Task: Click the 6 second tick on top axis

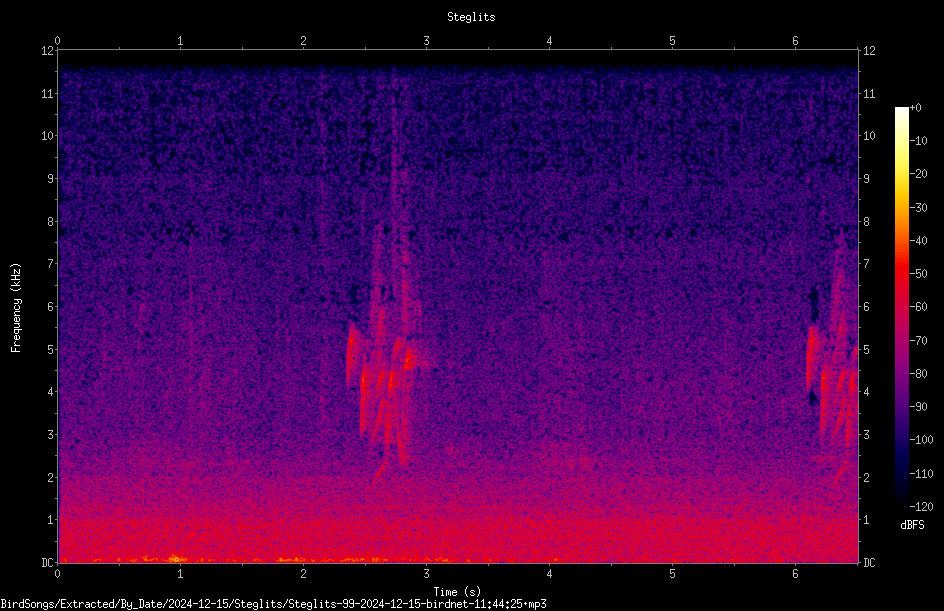Action: tap(795, 41)
